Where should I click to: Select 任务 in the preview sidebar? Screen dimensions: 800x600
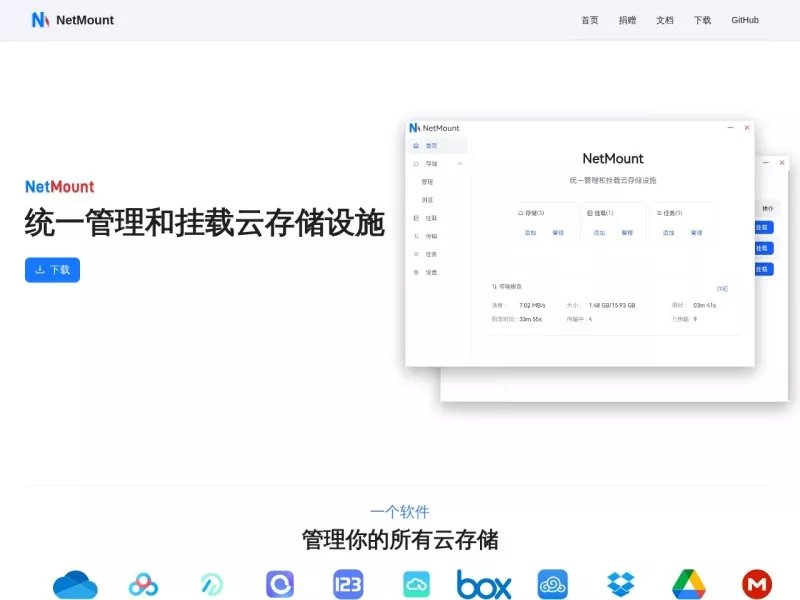[432, 254]
